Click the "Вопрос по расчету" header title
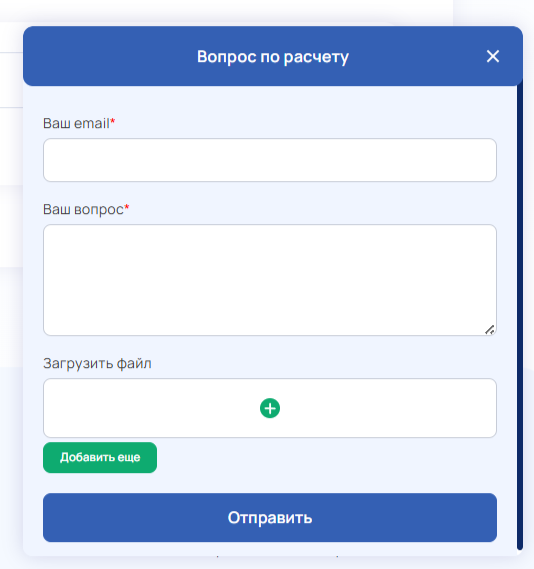The width and height of the screenshot is (534, 569). pyautogui.click(x=273, y=57)
